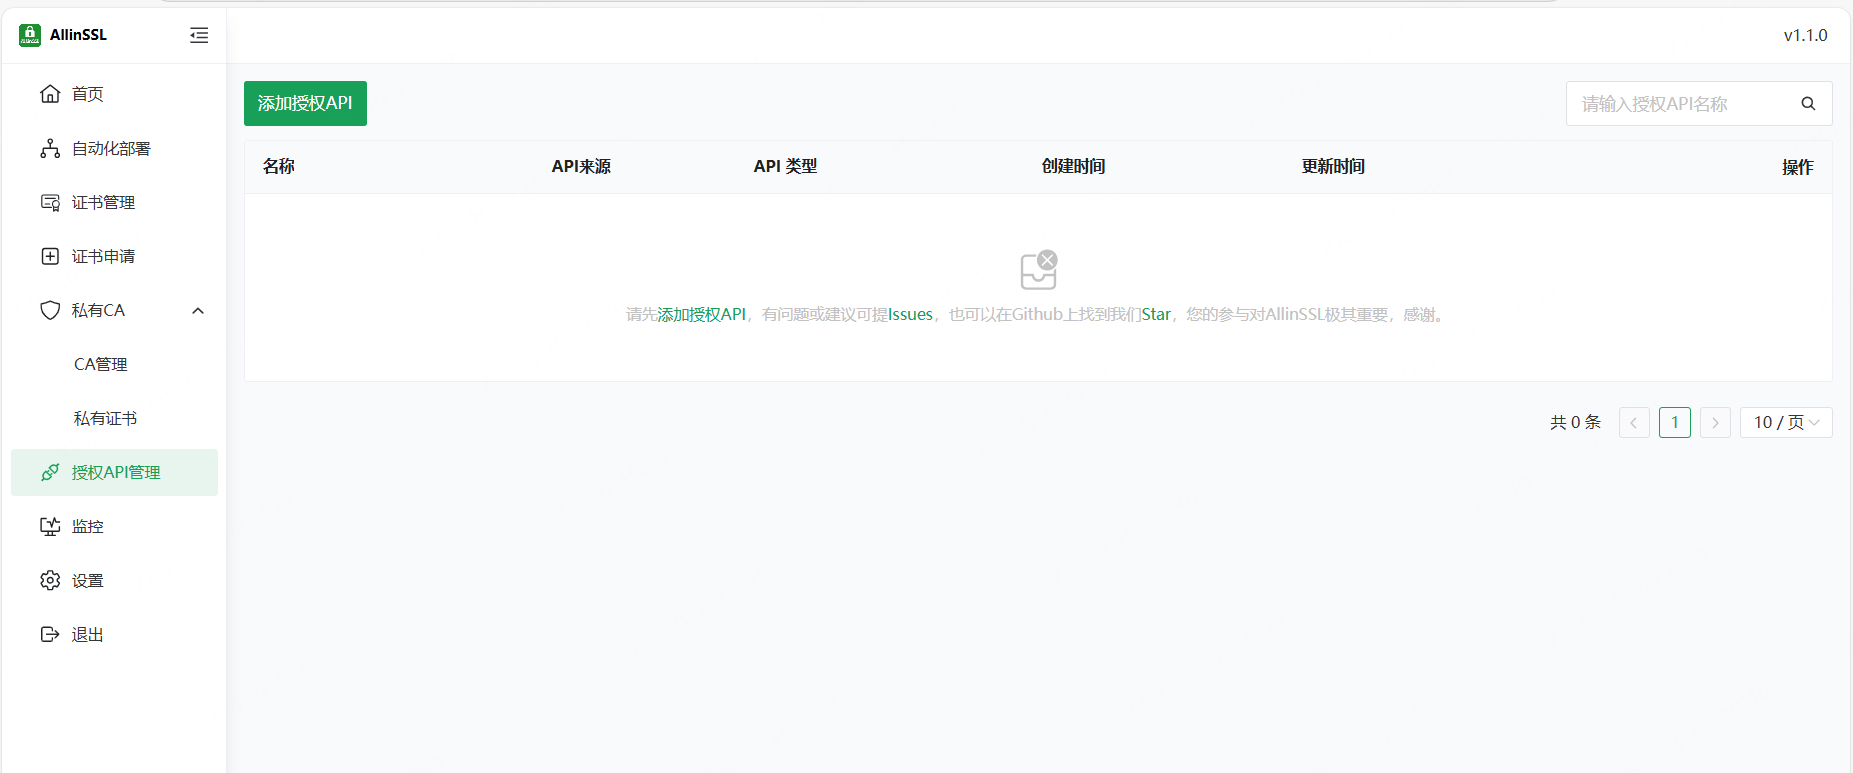Click the gear icon beside 设置
Screen dimensions: 1853x773
(50, 580)
